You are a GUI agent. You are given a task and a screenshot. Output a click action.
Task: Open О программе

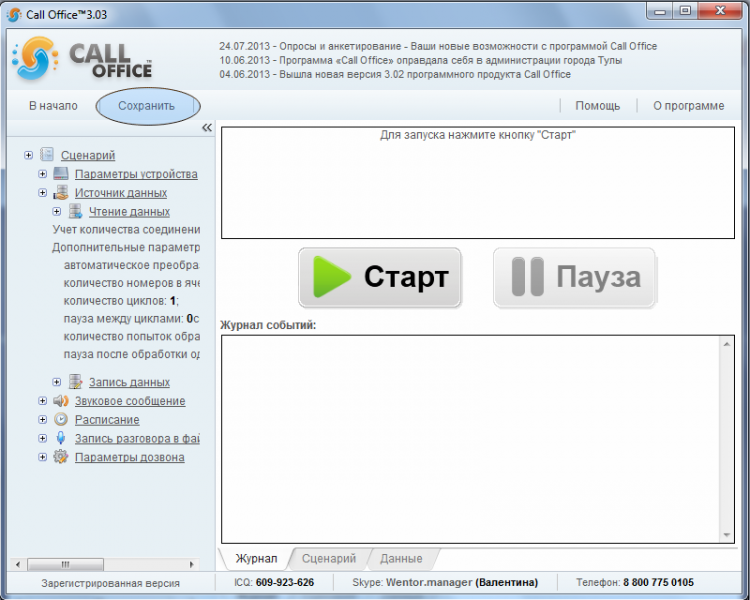688,106
